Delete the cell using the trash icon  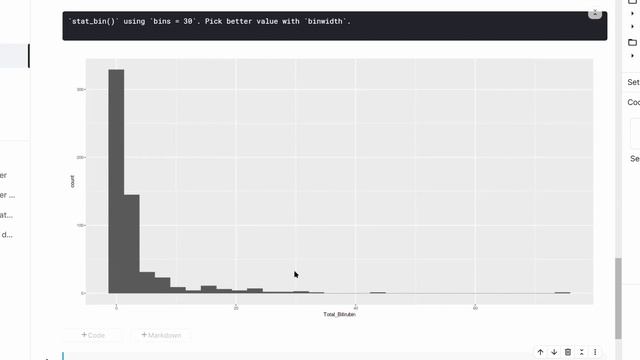[x=568, y=352]
